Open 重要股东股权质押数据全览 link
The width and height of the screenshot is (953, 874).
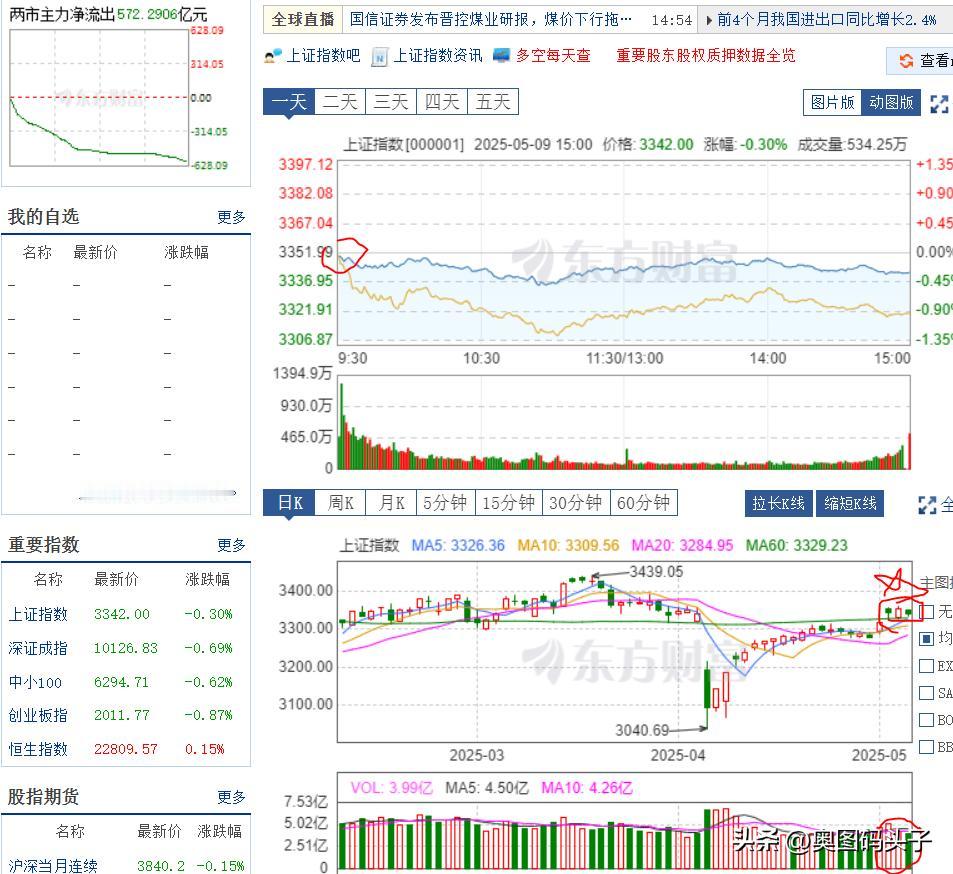click(706, 56)
